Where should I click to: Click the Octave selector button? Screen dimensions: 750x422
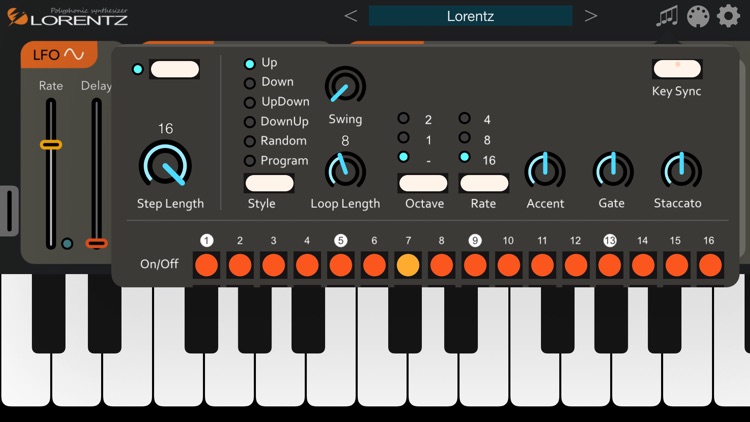click(x=423, y=183)
